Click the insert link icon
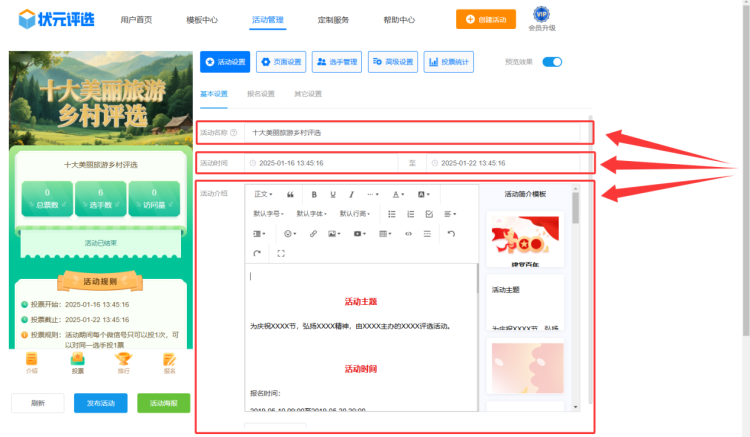The height and width of the screenshot is (437, 750). coord(313,233)
